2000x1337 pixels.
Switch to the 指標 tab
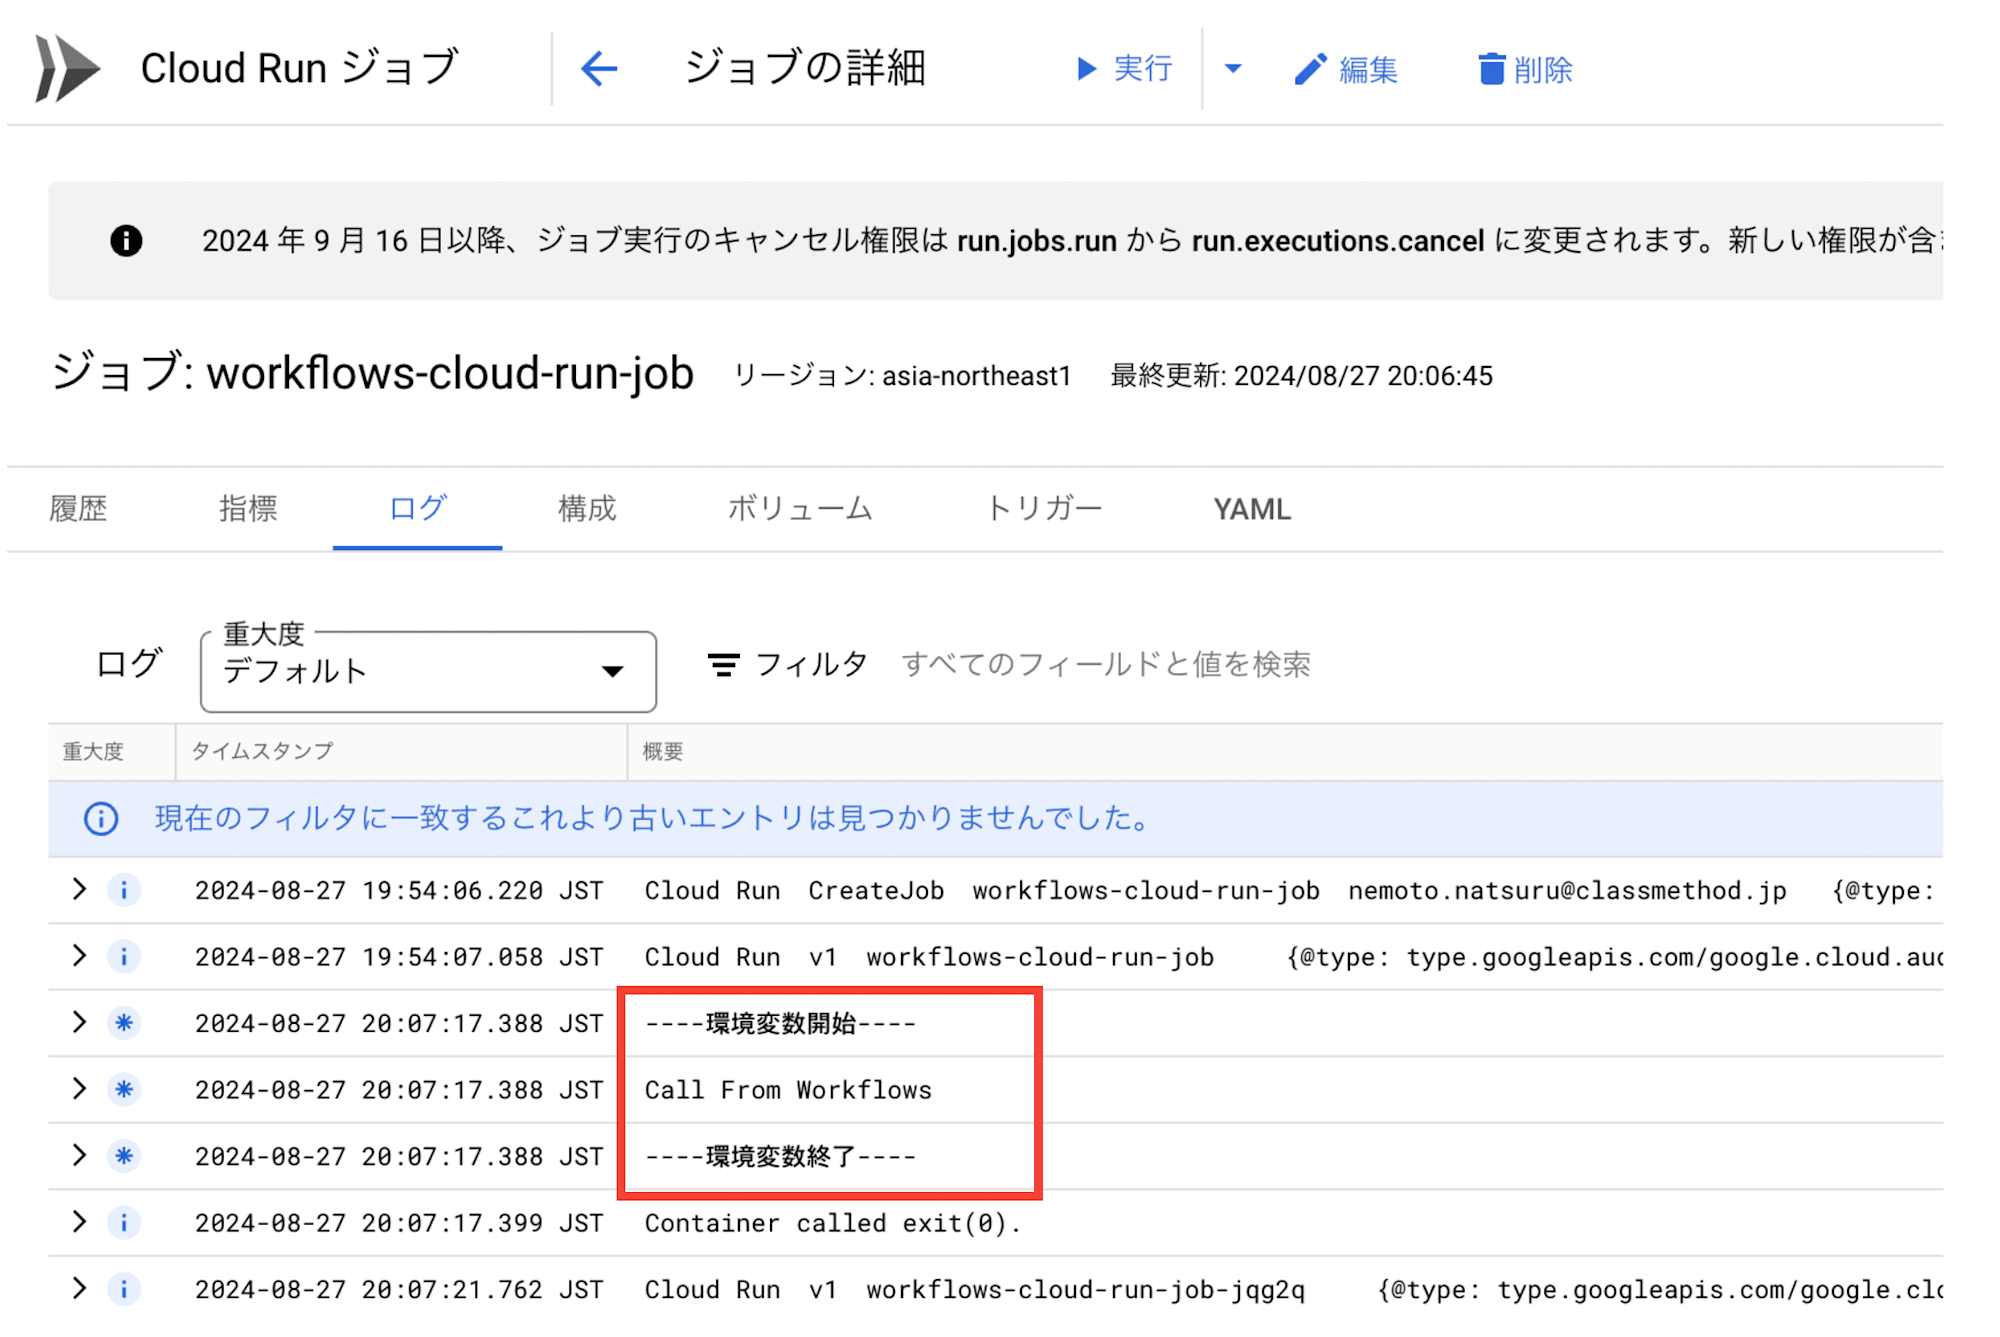[x=248, y=509]
